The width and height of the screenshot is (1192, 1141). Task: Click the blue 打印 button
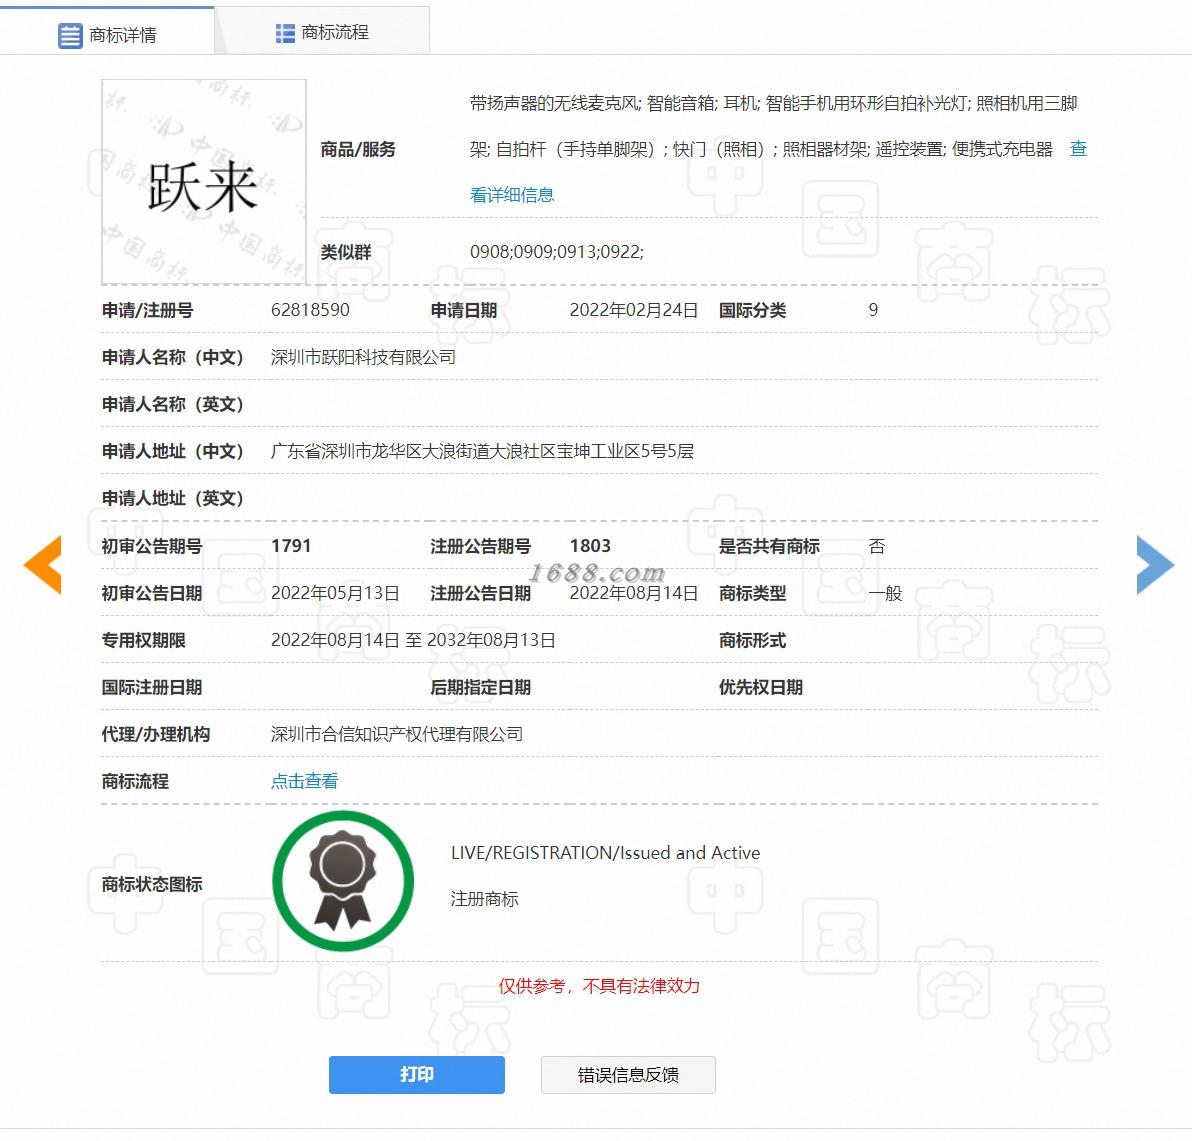pyautogui.click(x=417, y=1074)
